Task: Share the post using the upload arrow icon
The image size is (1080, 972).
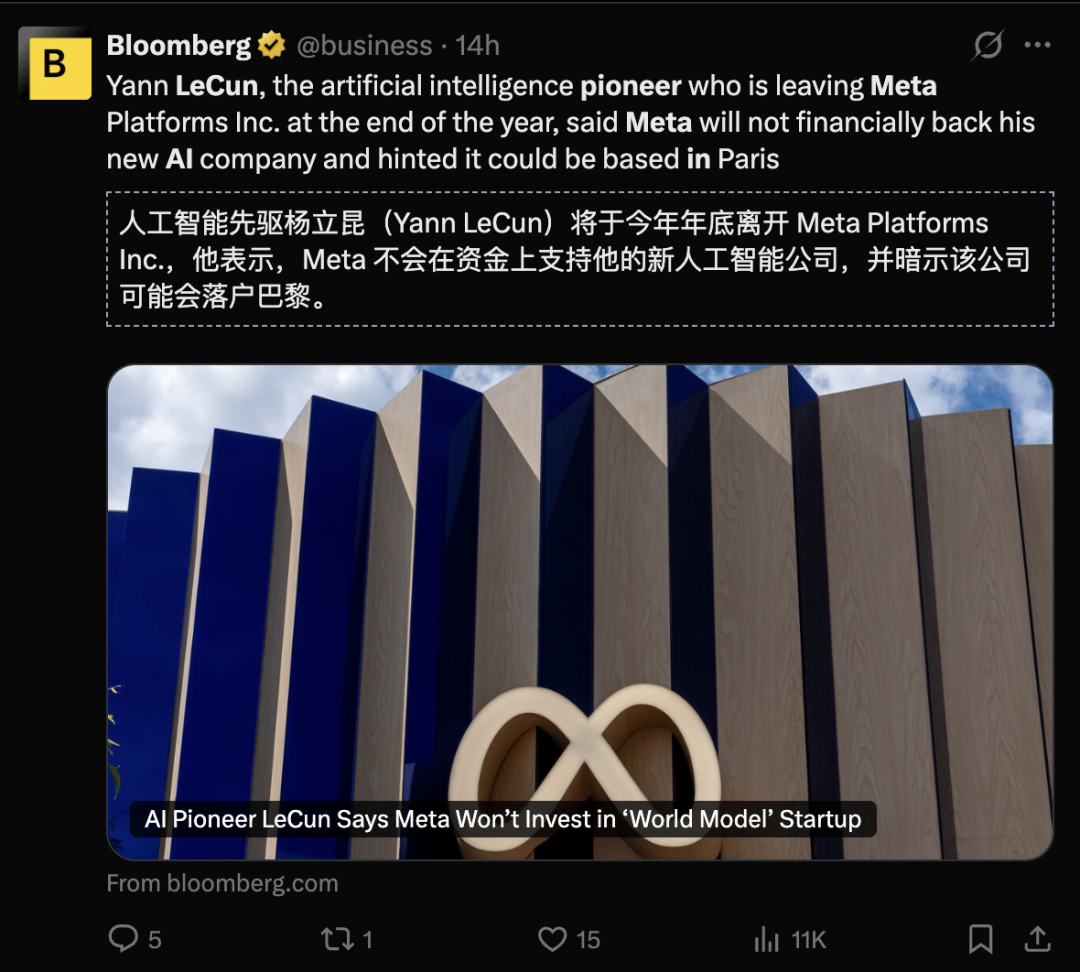Action: click(x=1037, y=939)
